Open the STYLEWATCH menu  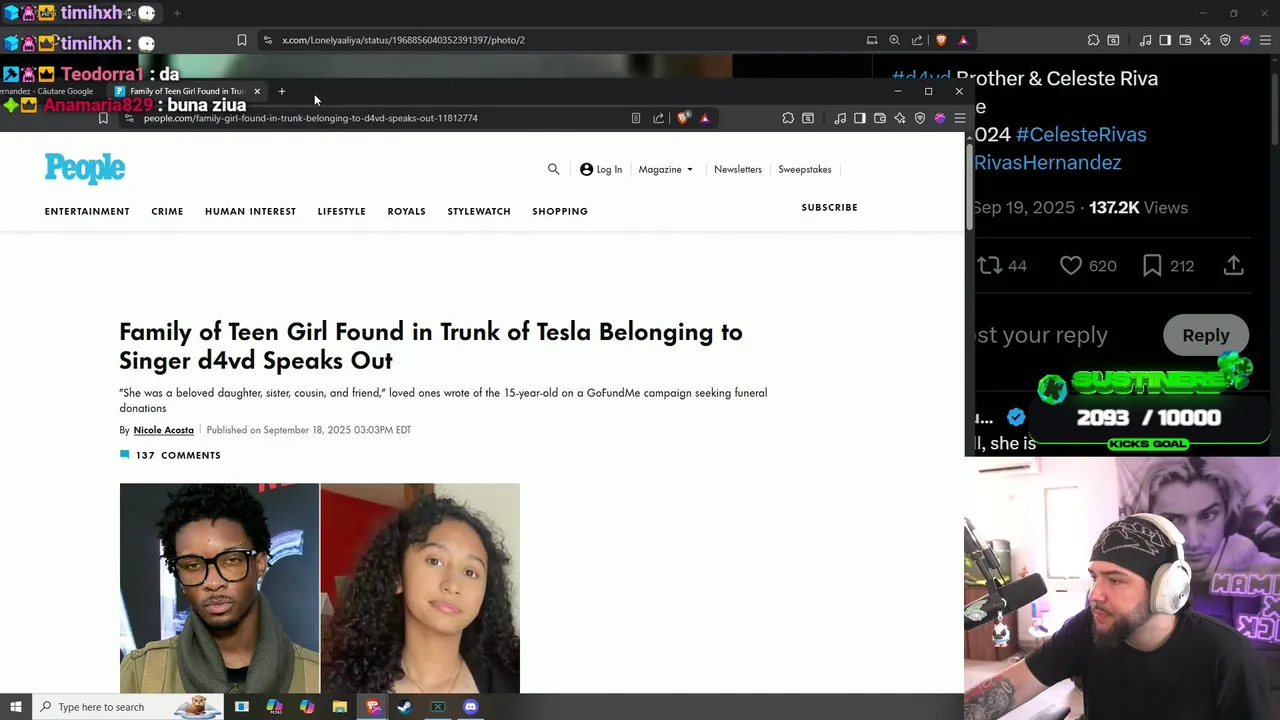[x=479, y=211]
